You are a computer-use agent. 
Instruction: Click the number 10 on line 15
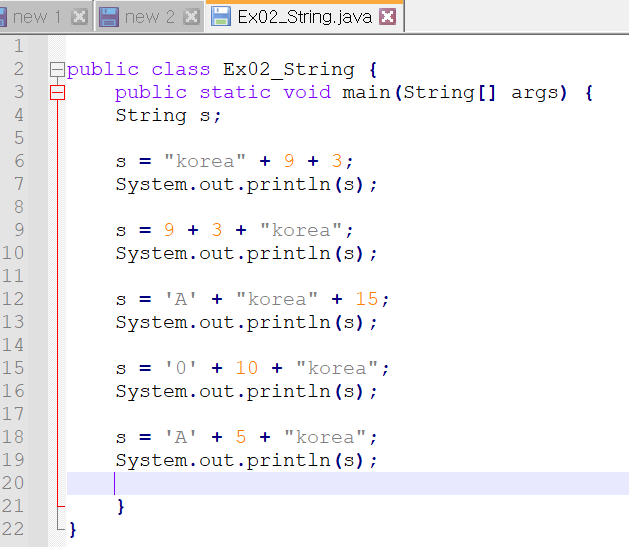[x=247, y=368]
